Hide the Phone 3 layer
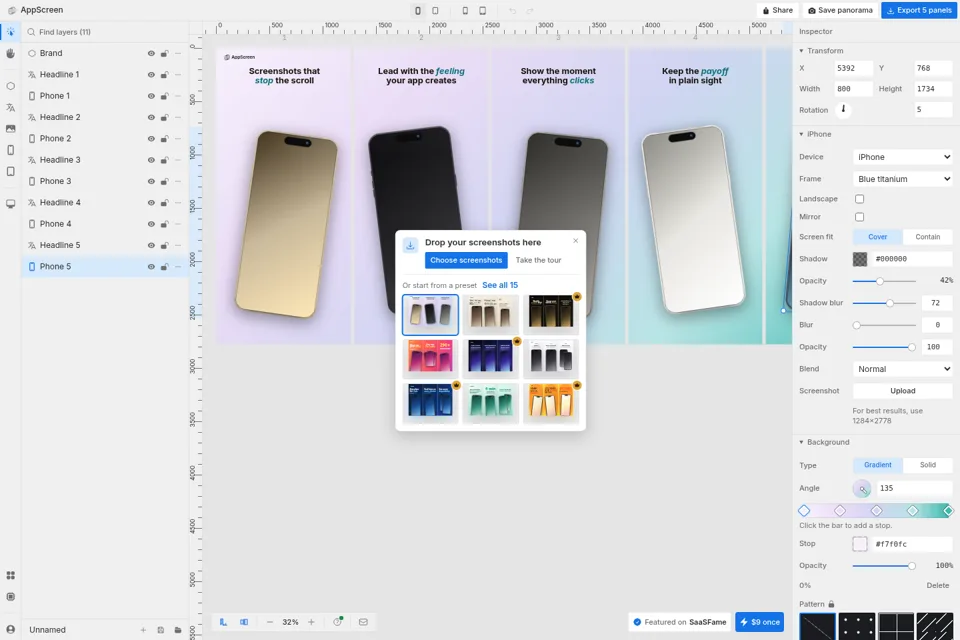 coord(151,181)
